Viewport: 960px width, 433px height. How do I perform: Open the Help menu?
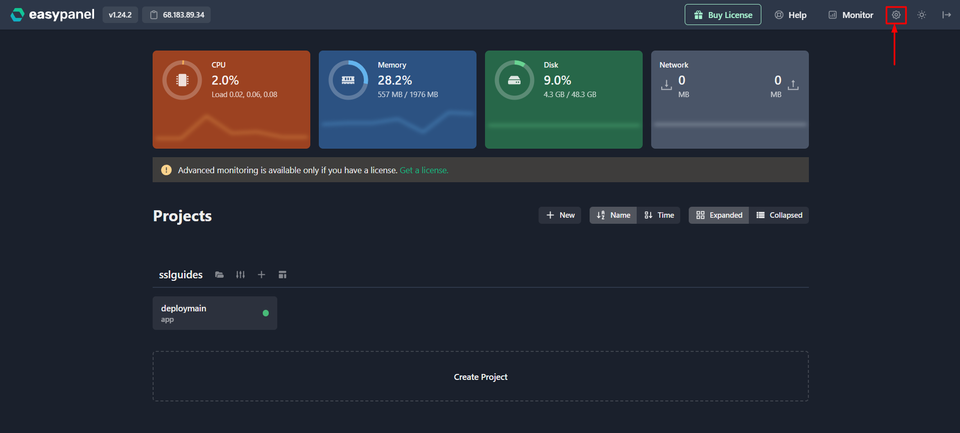click(790, 15)
